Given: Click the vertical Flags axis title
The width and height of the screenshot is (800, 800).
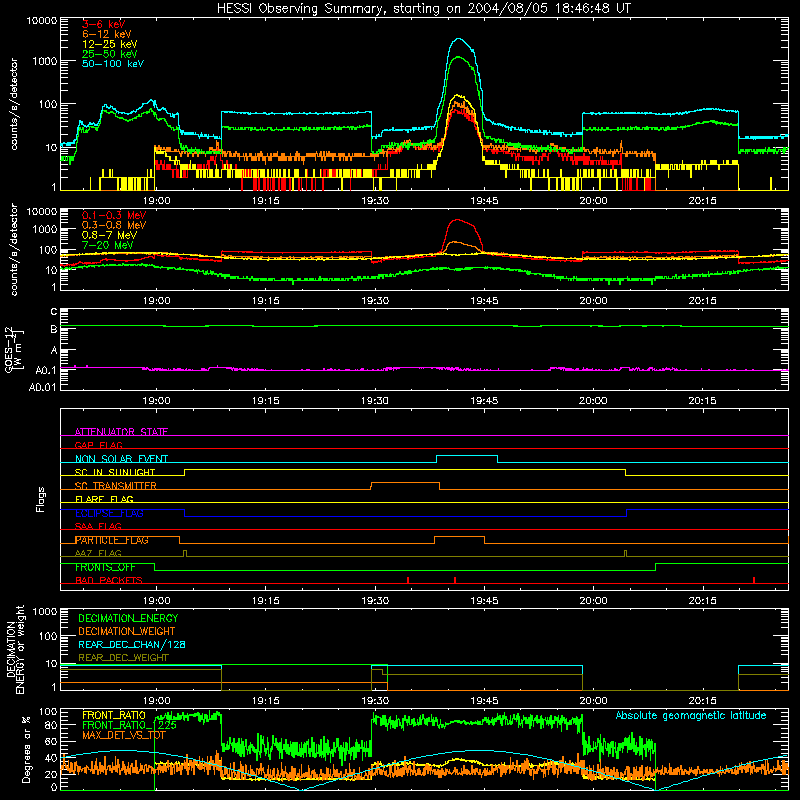Looking at the screenshot, I should (40, 499).
